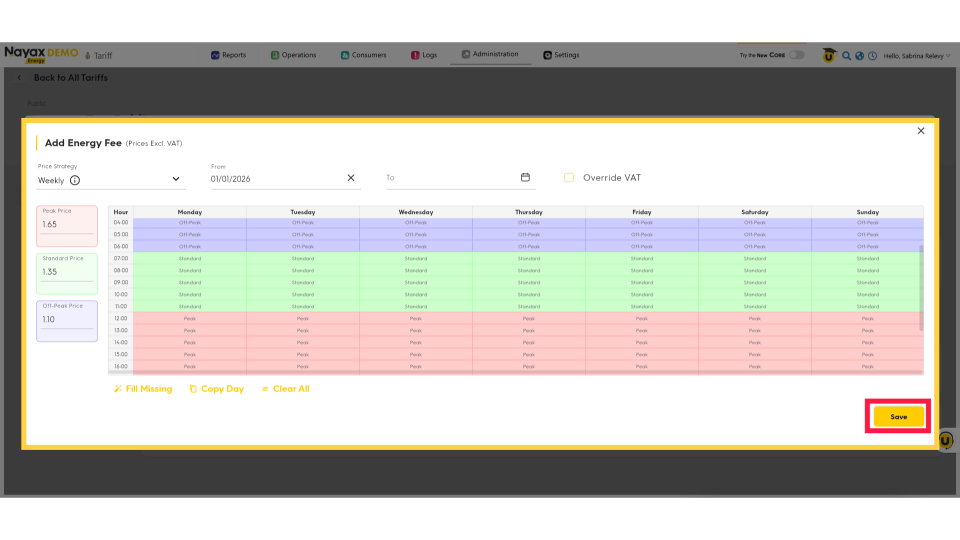Click Copy Day
This screenshot has height=540, width=960.
(216, 389)
